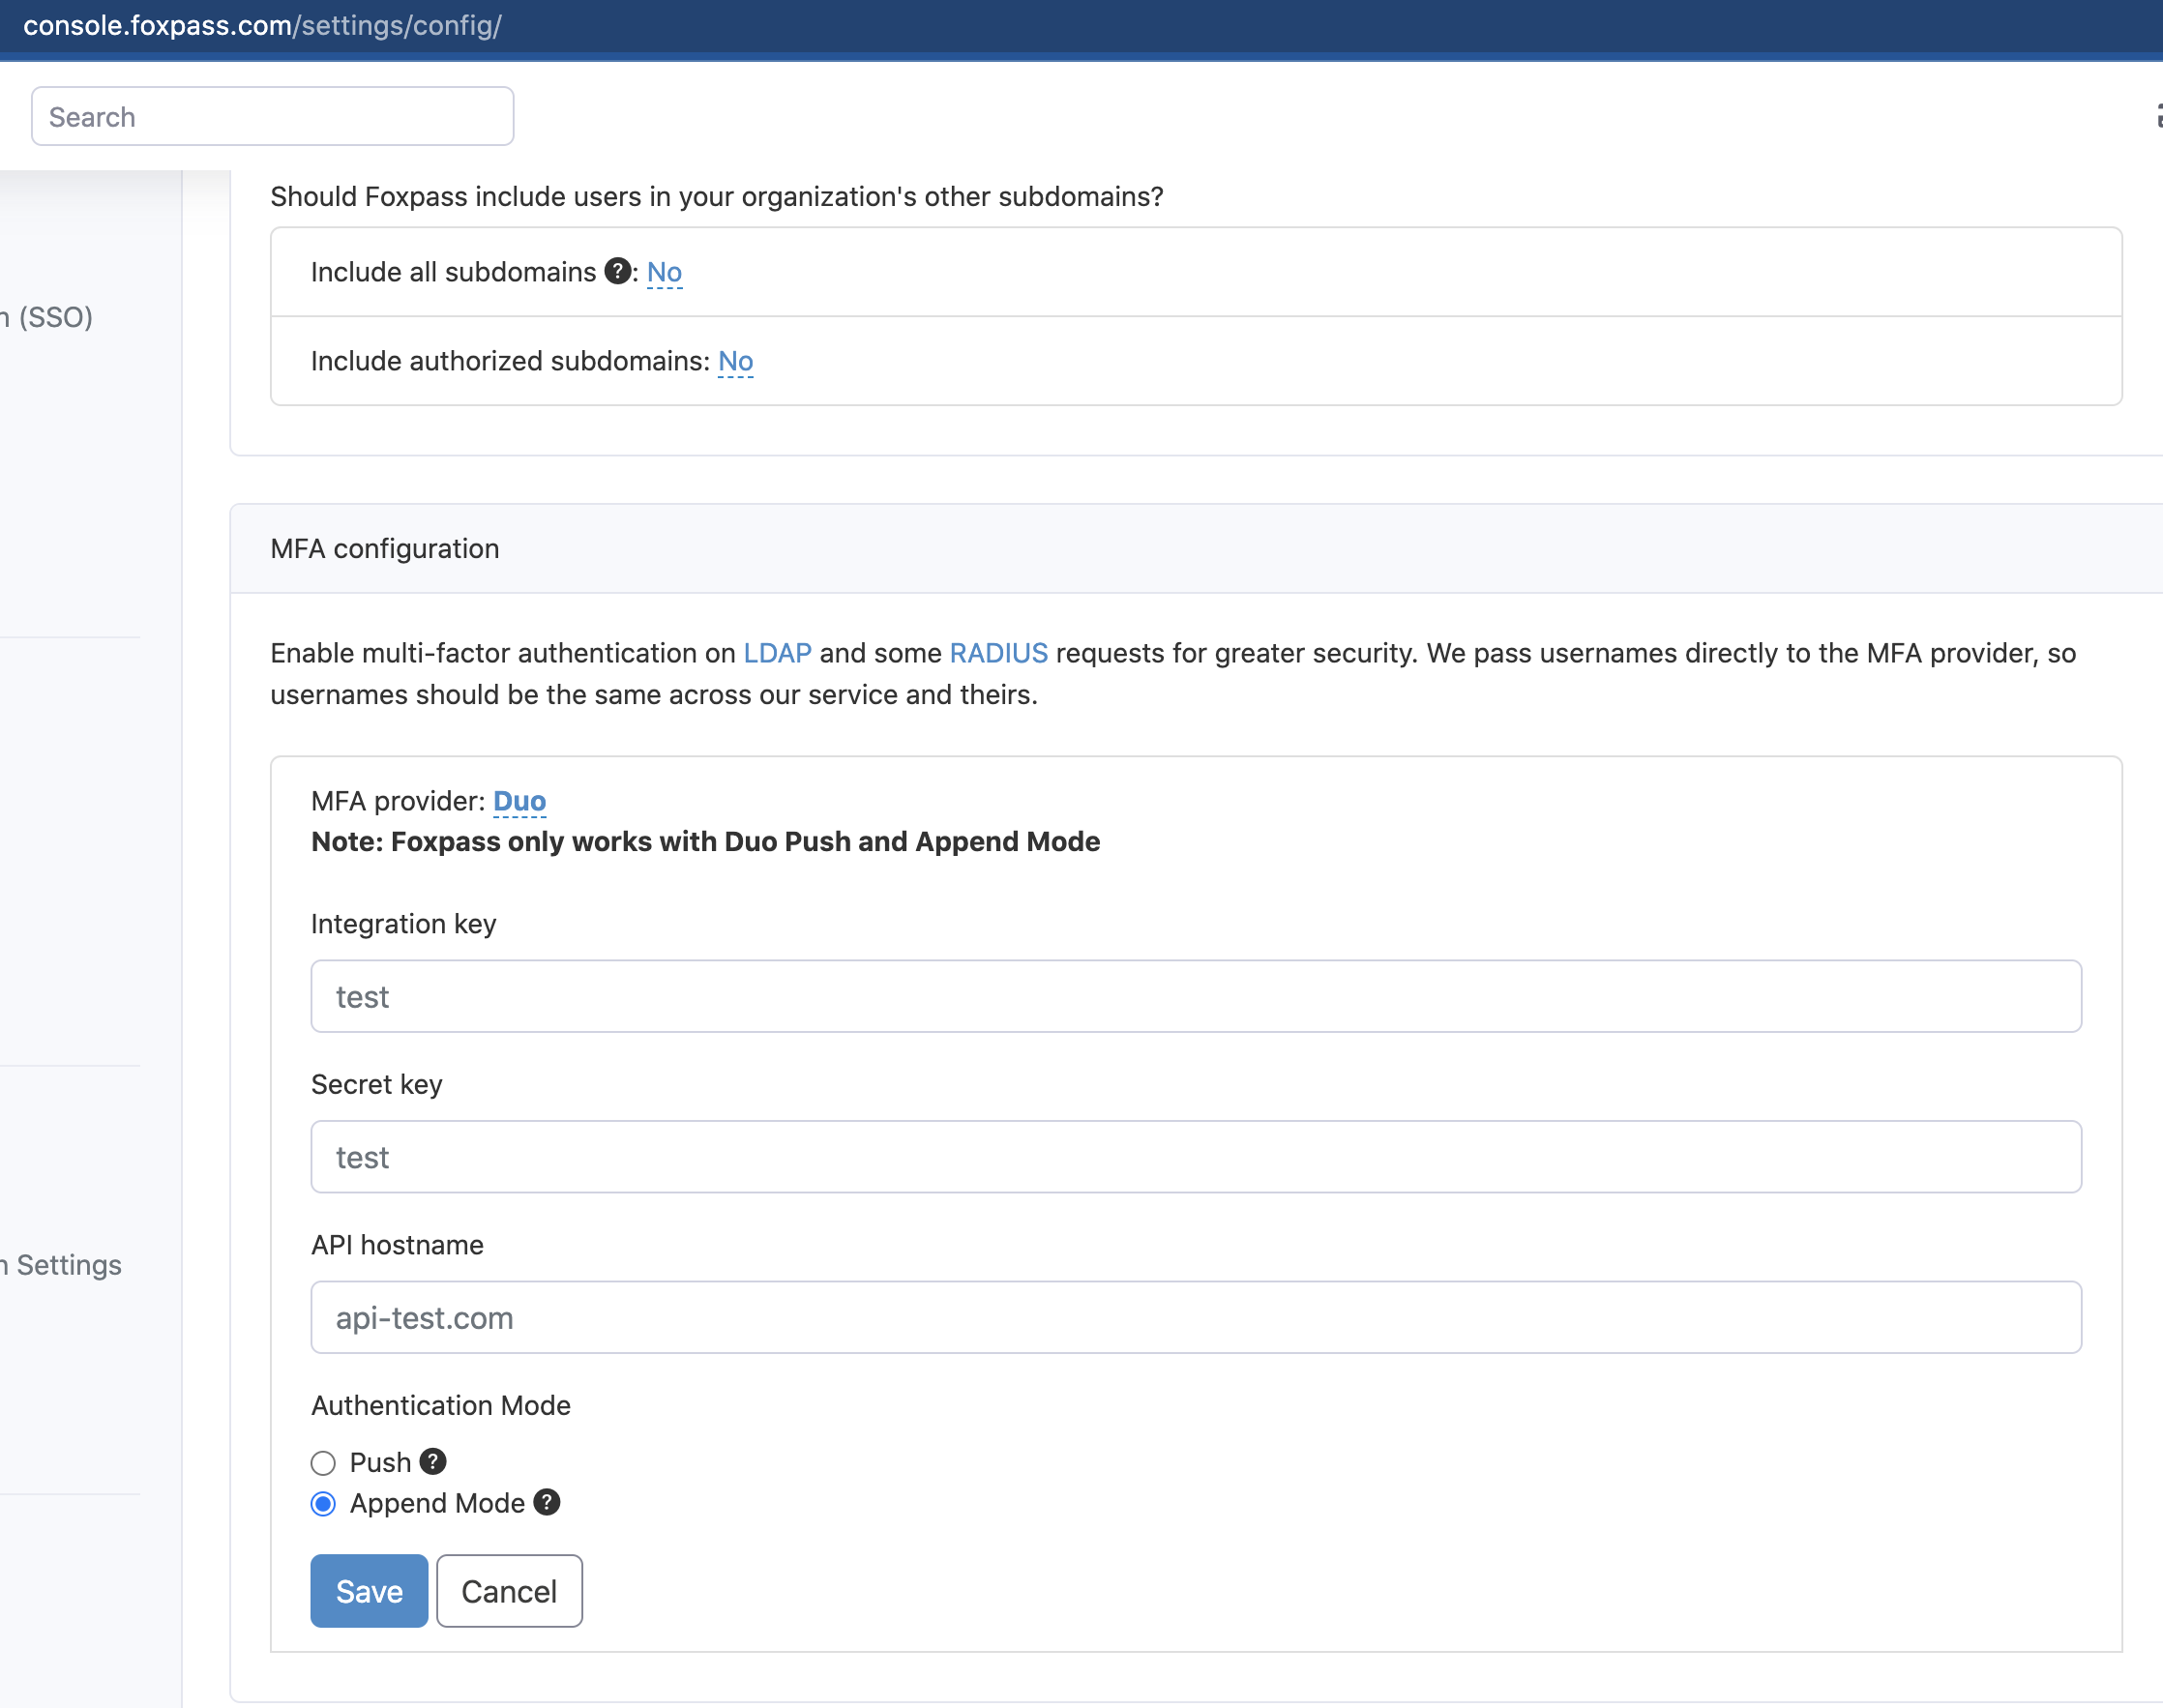
Task: Open the Settings sidebar item
Action: pos(65,1265)
